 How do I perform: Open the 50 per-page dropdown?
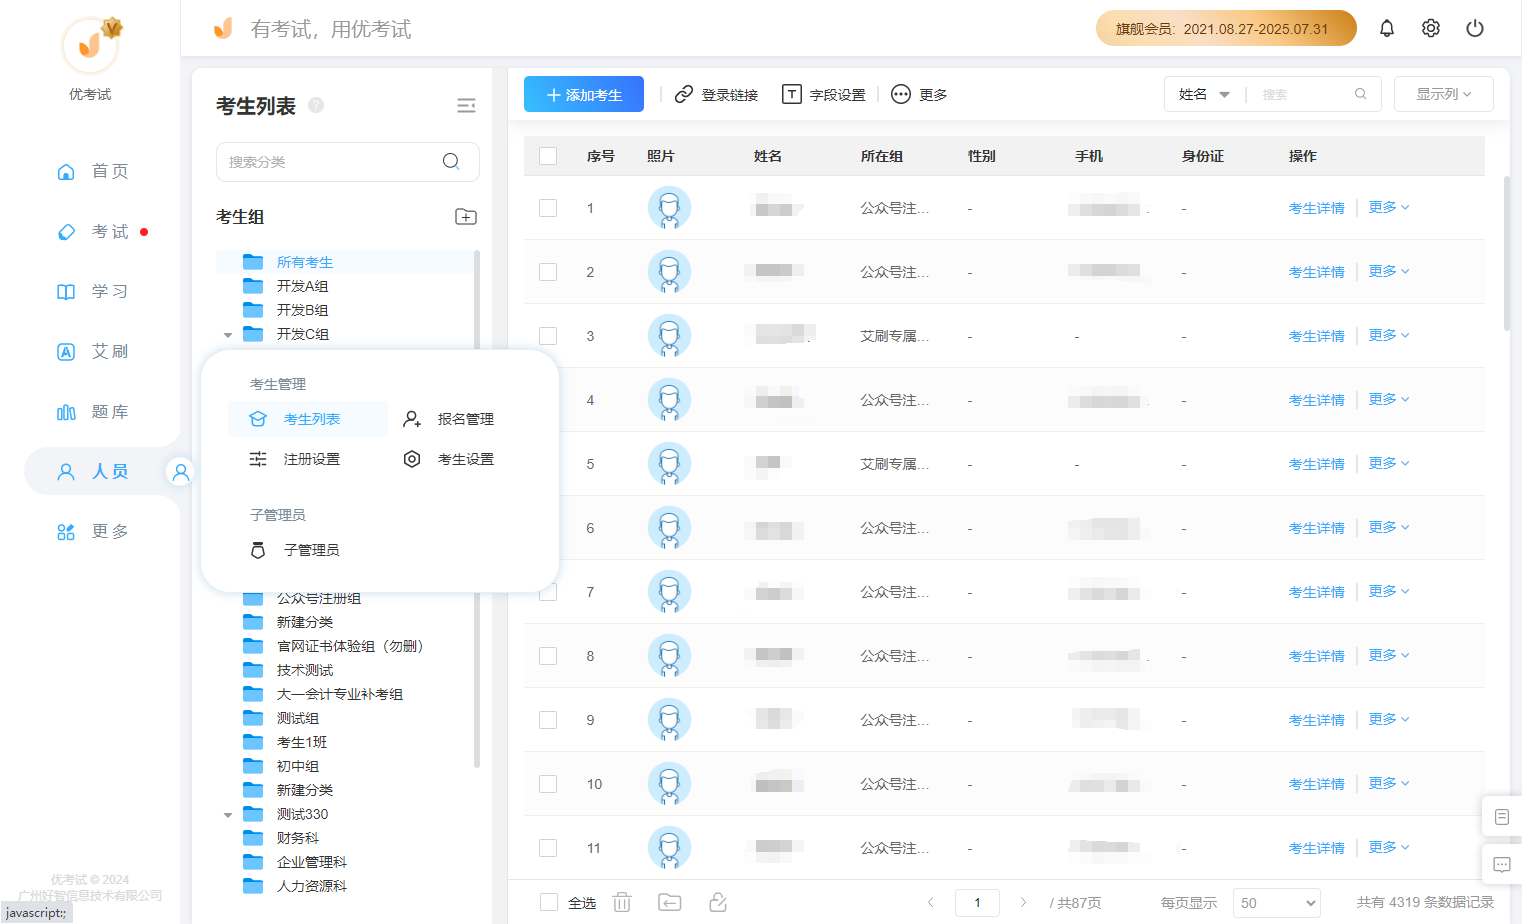coord(1277,903)
